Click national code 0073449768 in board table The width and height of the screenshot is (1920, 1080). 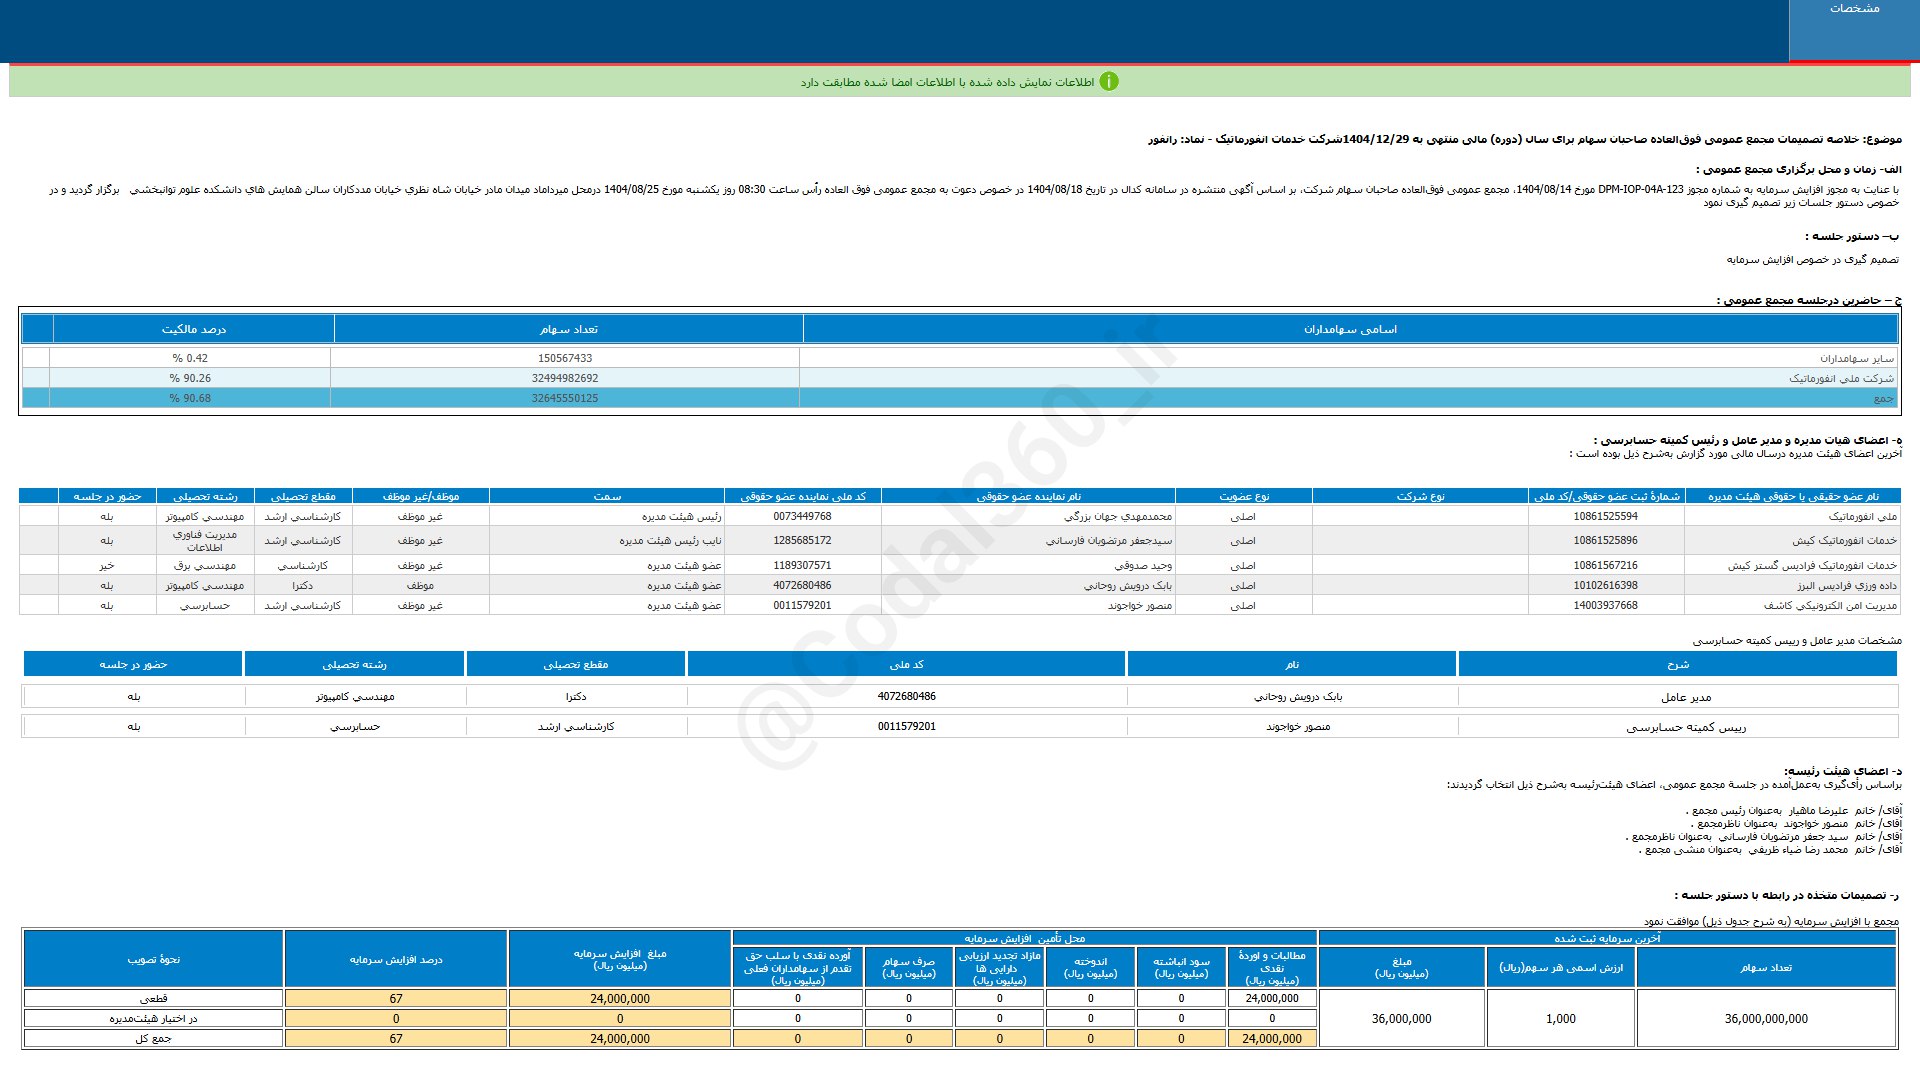tap(802, 516)
